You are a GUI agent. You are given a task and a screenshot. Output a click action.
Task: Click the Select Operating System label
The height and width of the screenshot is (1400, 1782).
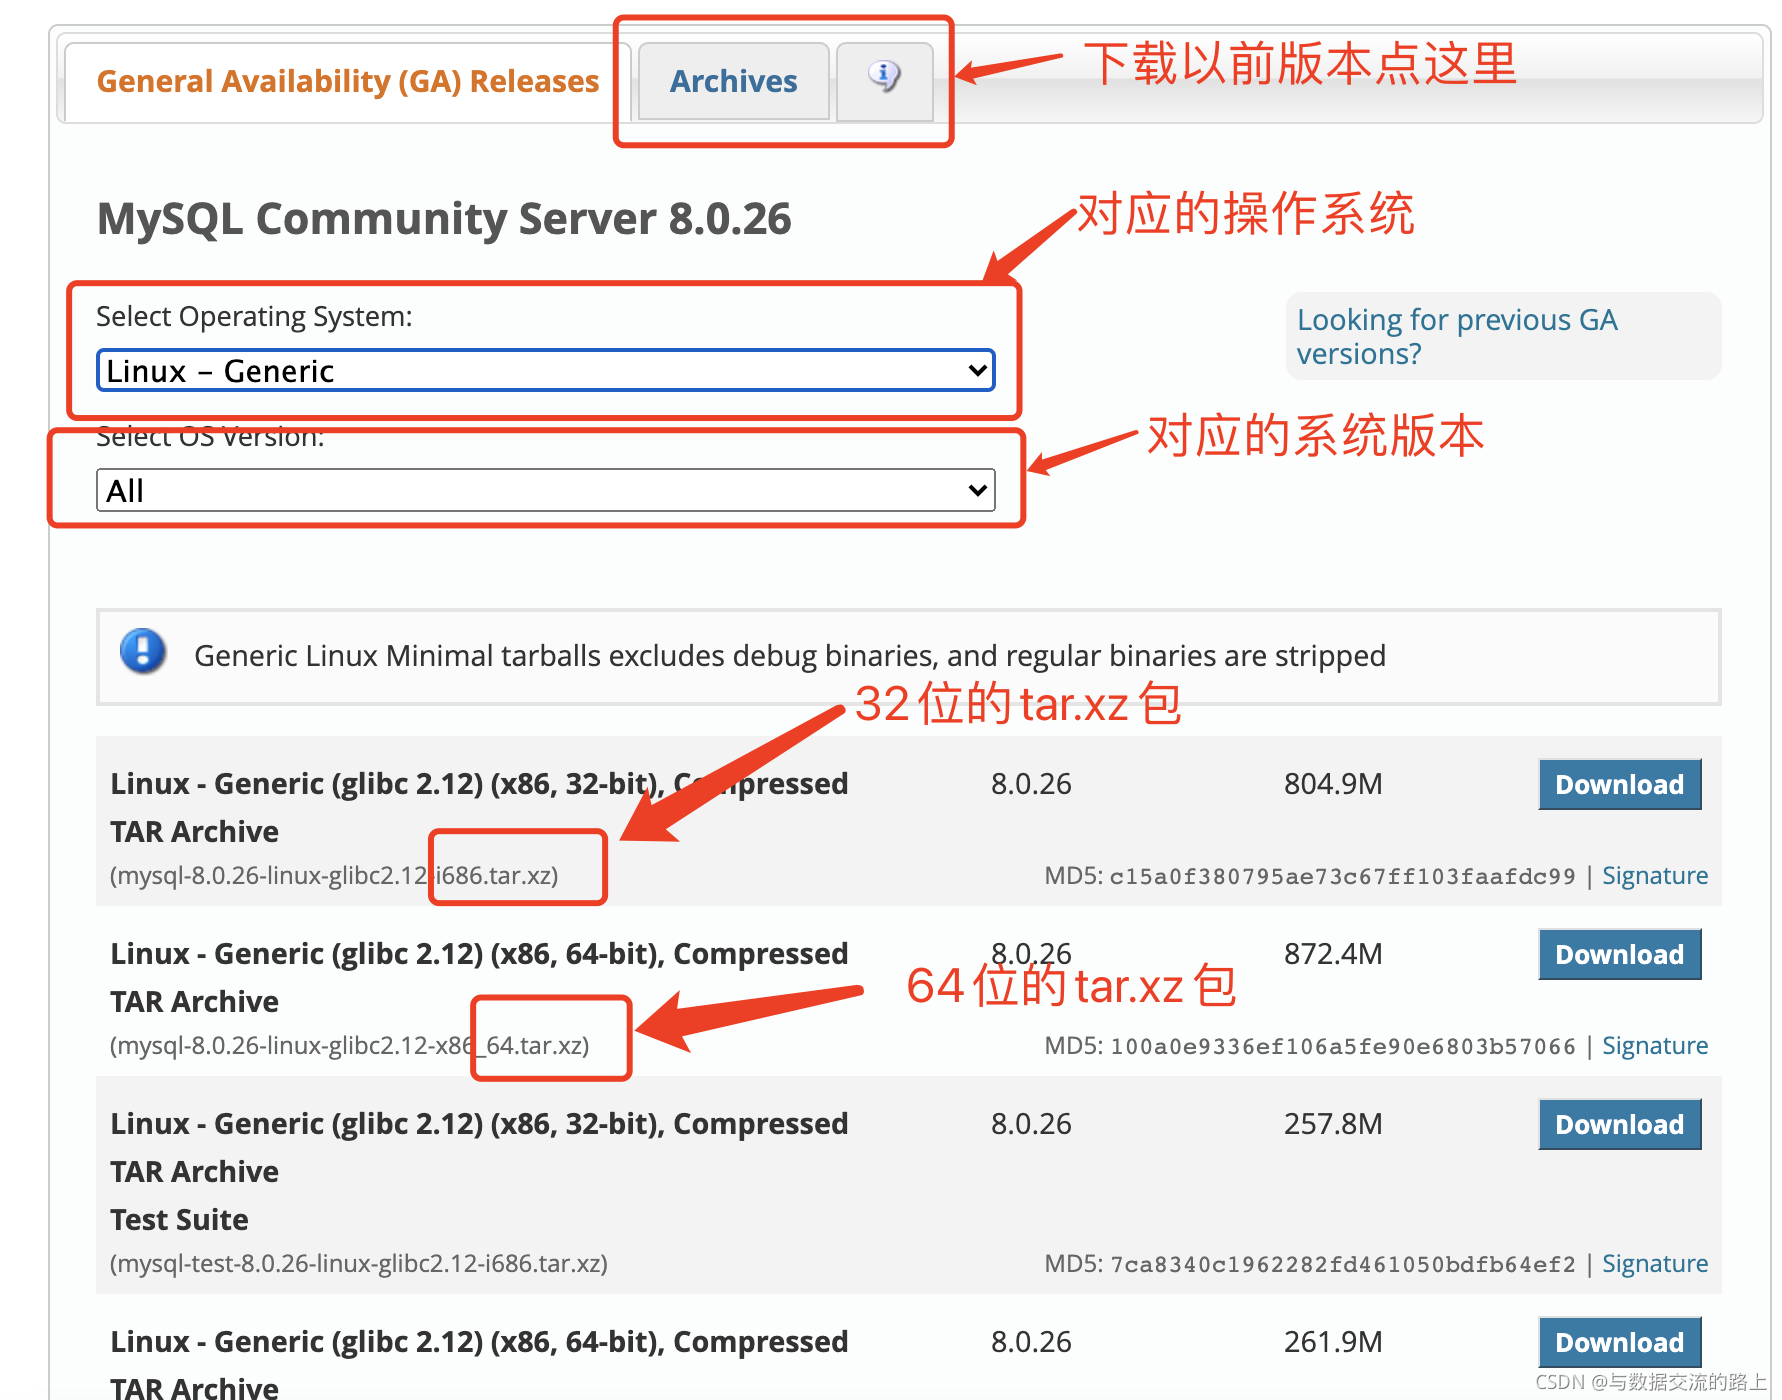254,317
